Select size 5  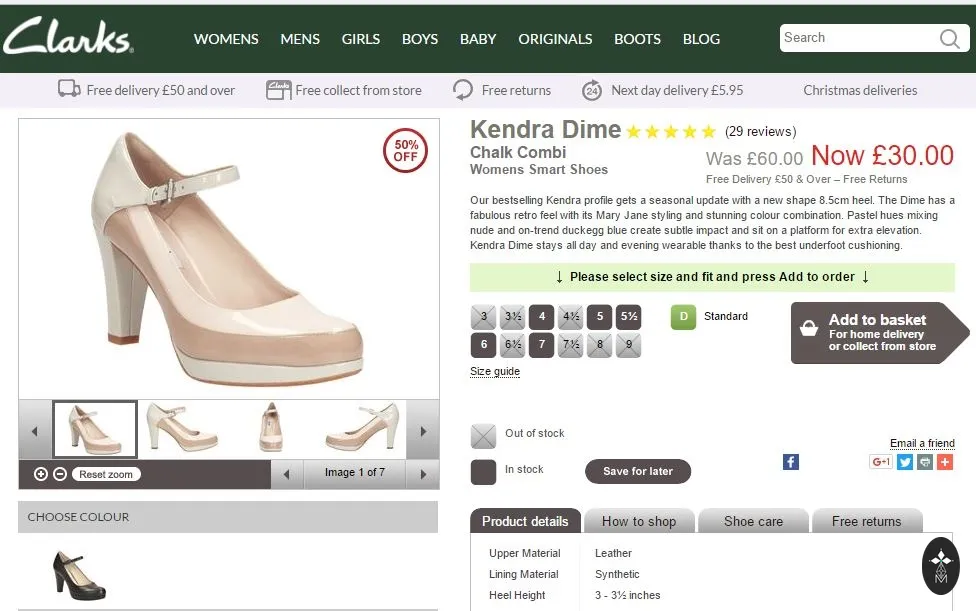click(x=599, y=316)
